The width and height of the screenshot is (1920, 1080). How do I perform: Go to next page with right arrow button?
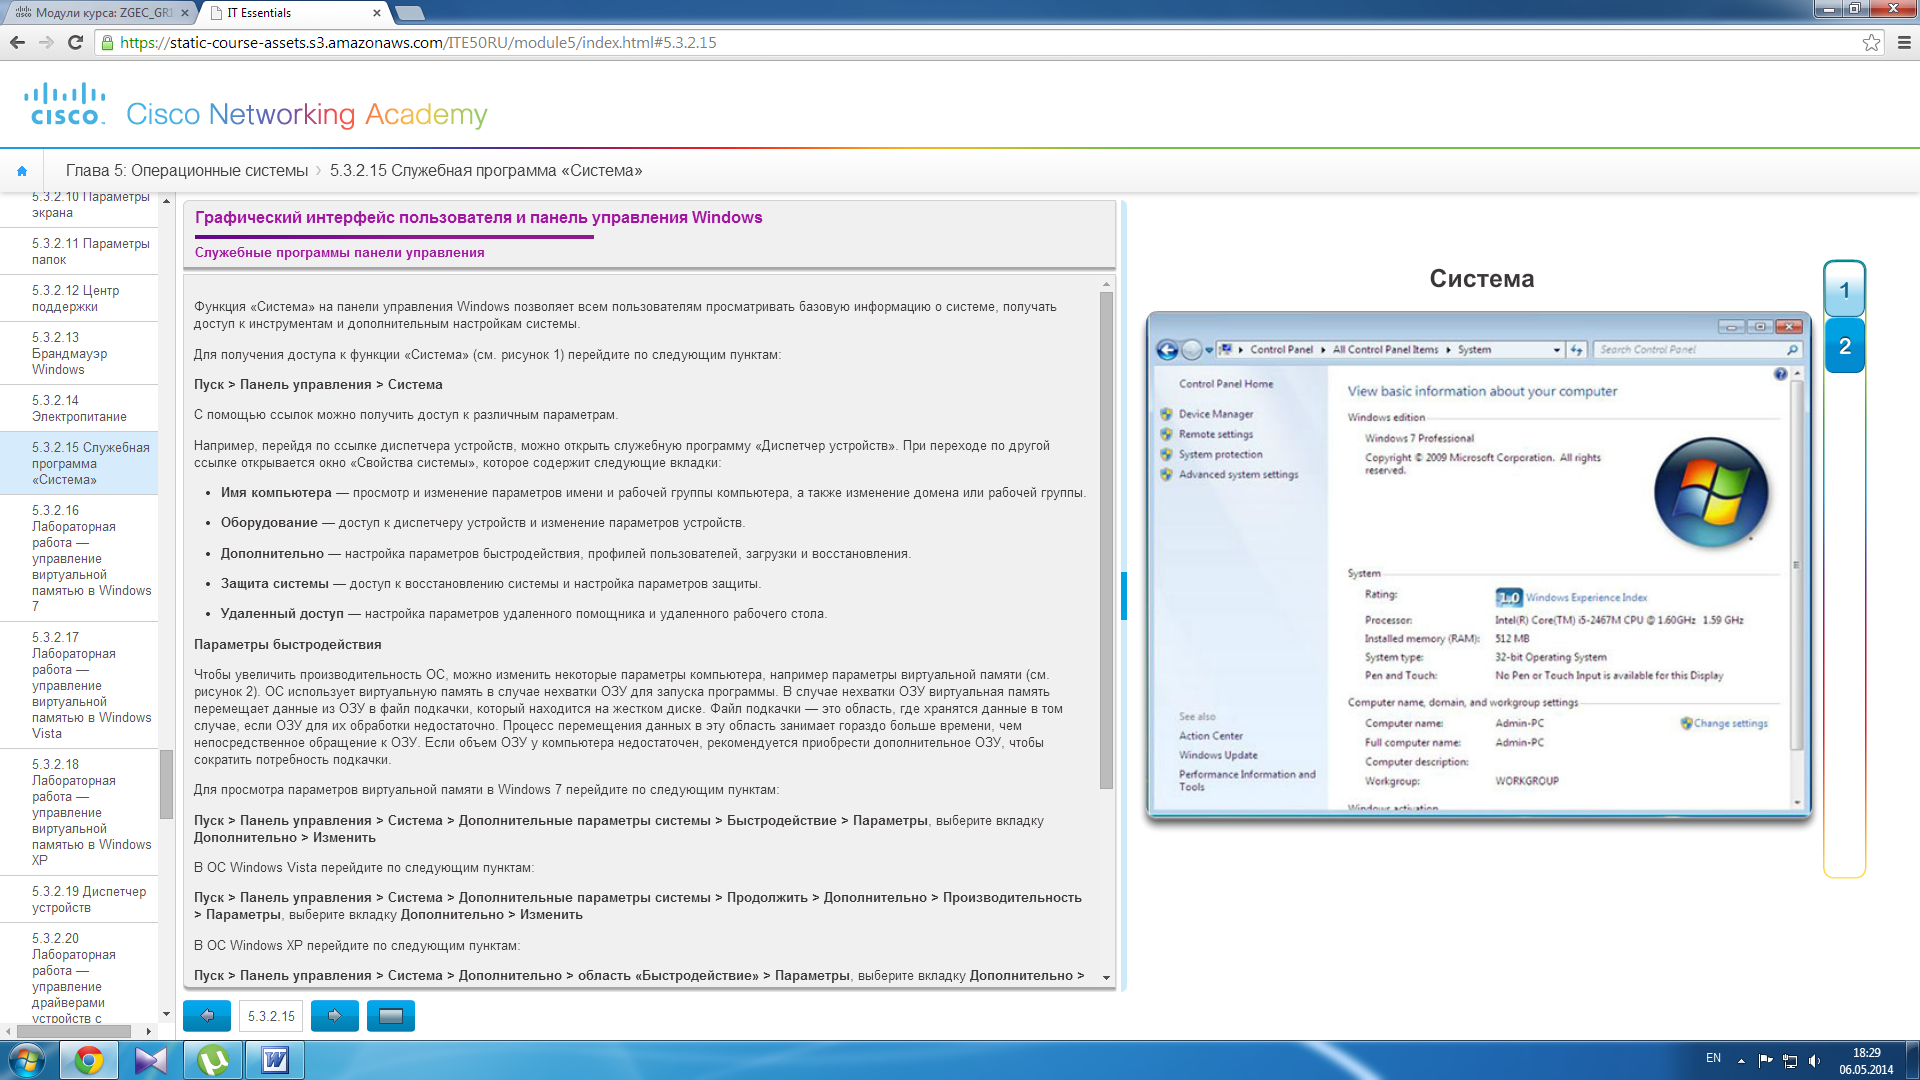335,1016
